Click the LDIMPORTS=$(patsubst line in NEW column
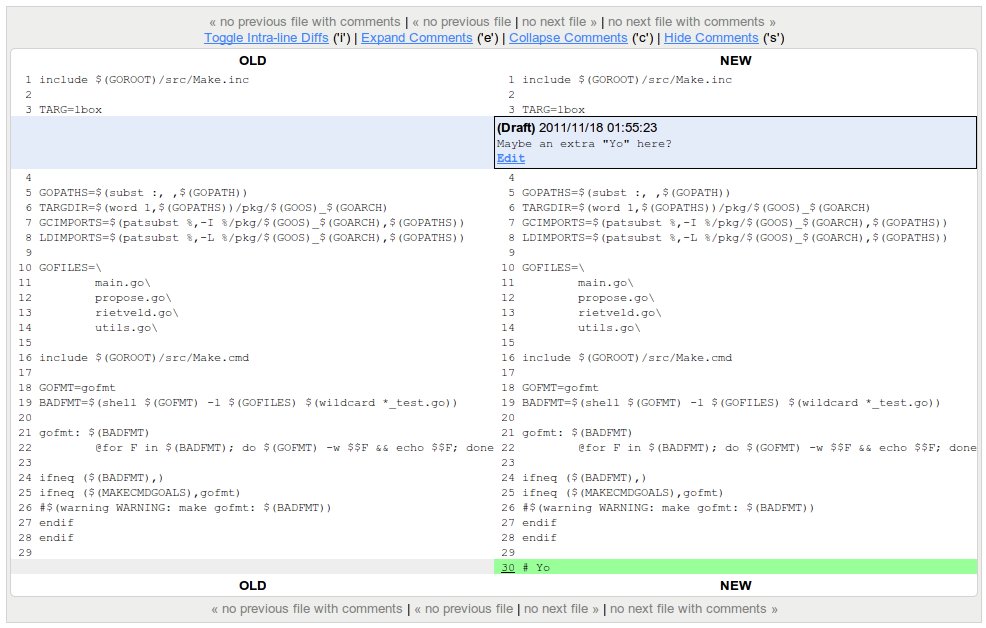 (734, 238)
